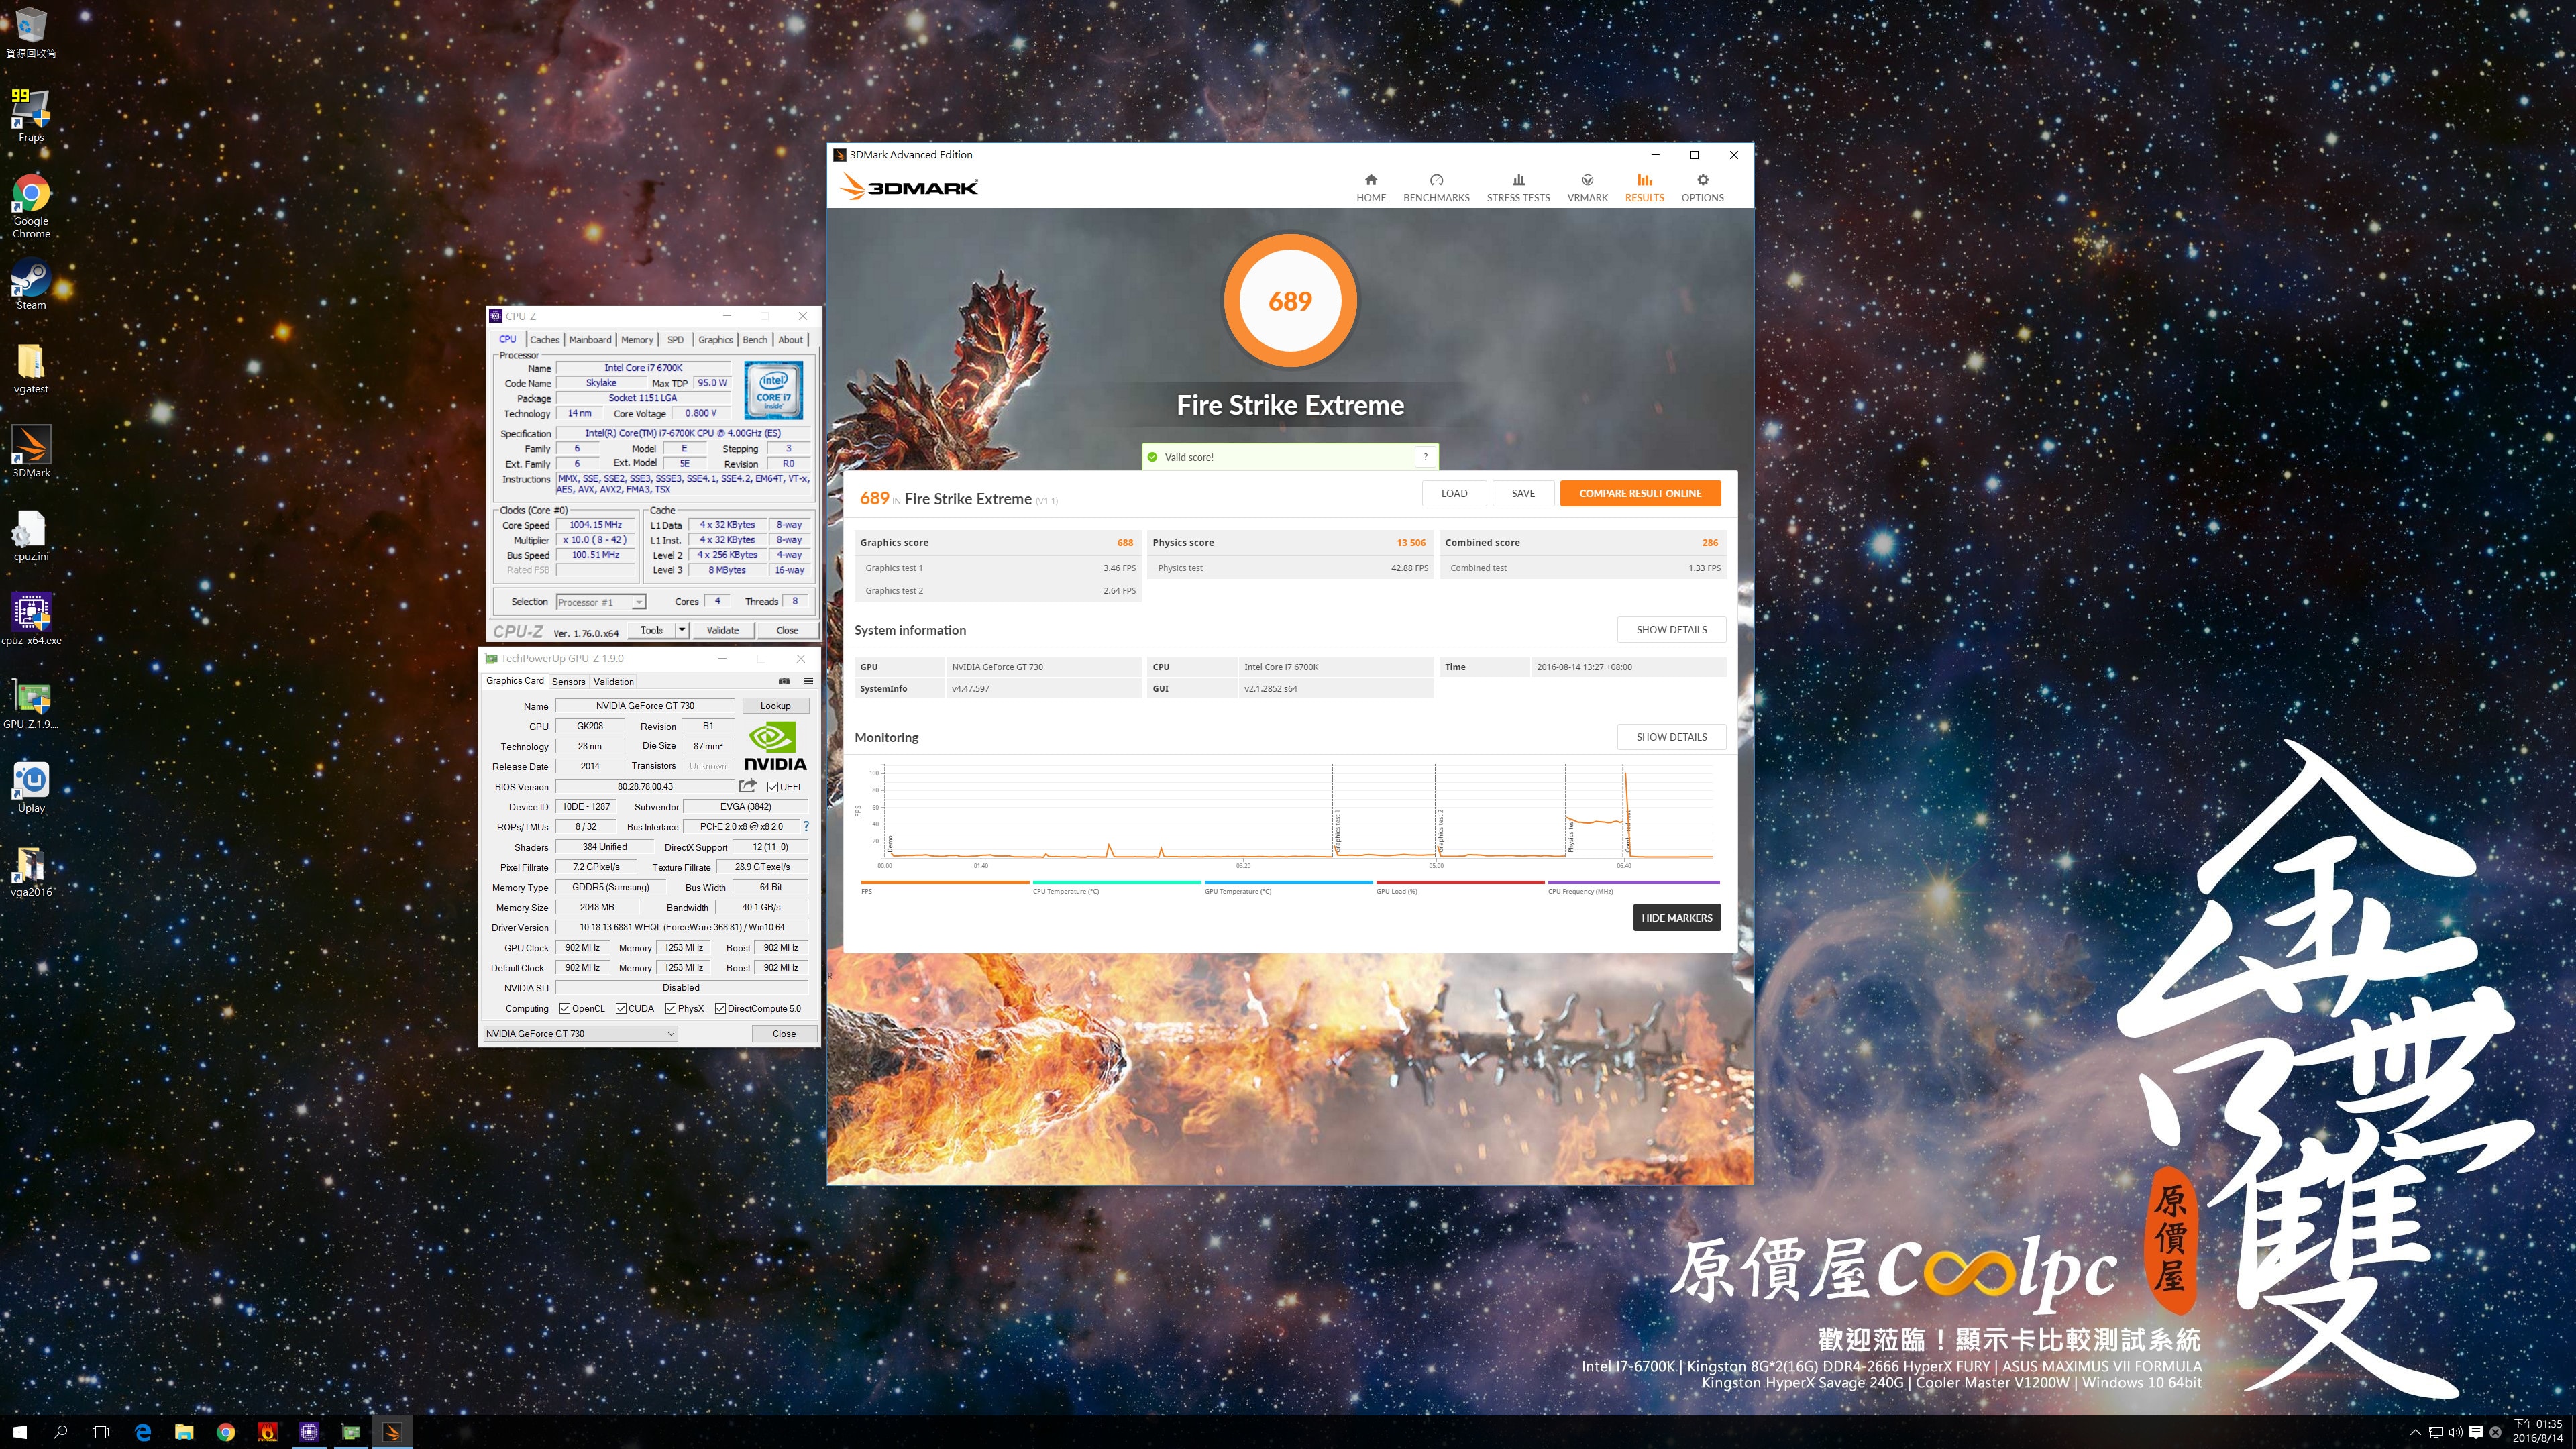Viewport: 2576px width, 1449px height.
Task: Click the Tools button in CPU-Z
Action: [x=652, y=630]
